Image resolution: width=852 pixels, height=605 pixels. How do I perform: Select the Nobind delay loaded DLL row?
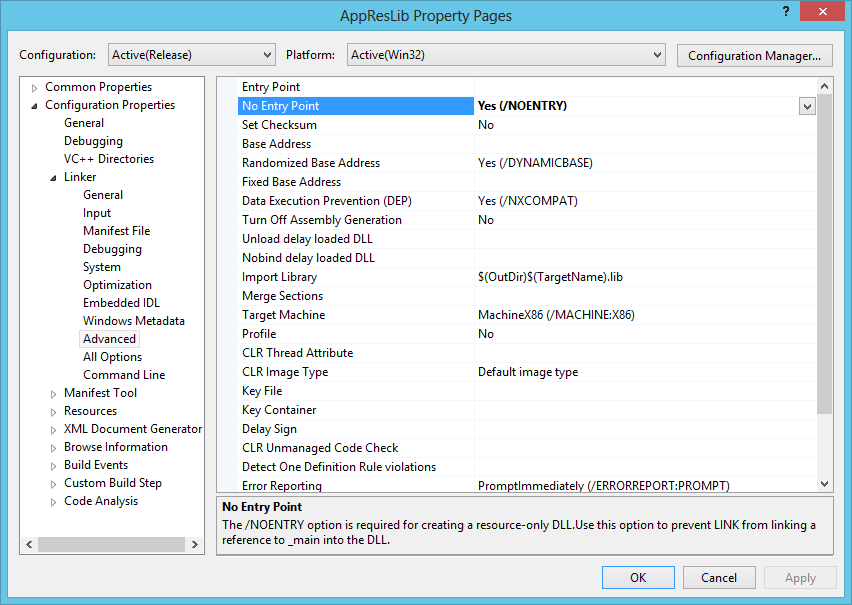[527, 258]
